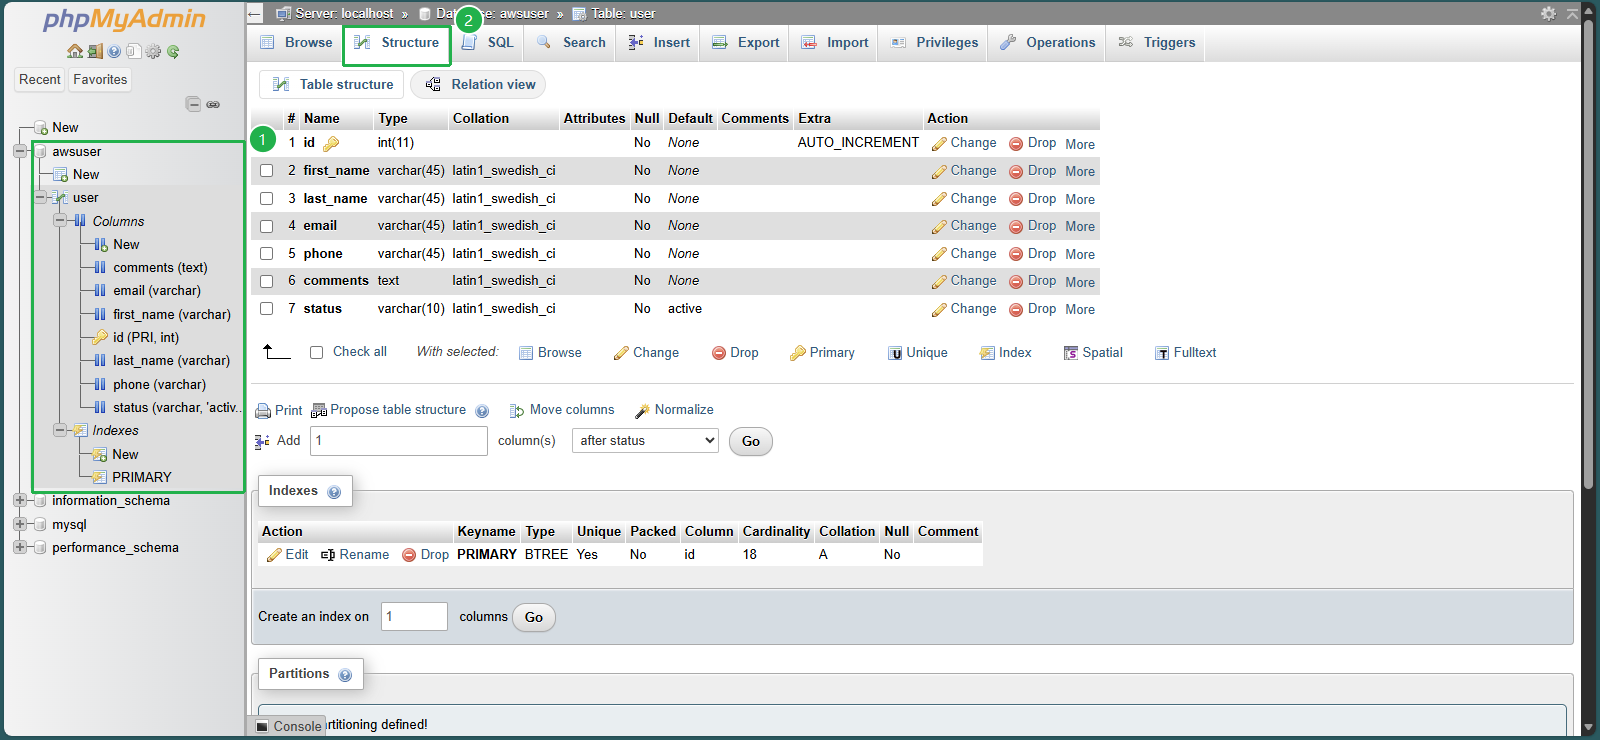The width and height of the screenshot is (1600, 740).
Task: Tick the checkbox for the phone column
Action: (267, 254)
